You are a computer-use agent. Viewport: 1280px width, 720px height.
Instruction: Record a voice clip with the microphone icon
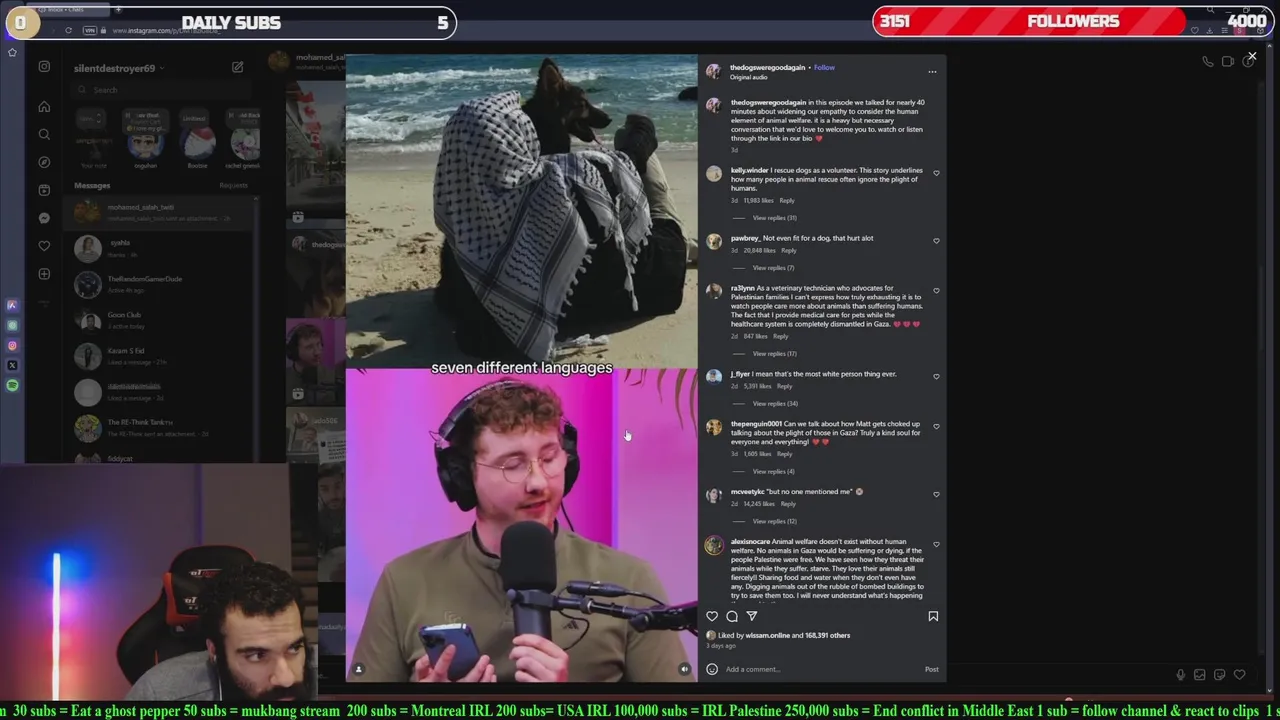click(1181, 675)
